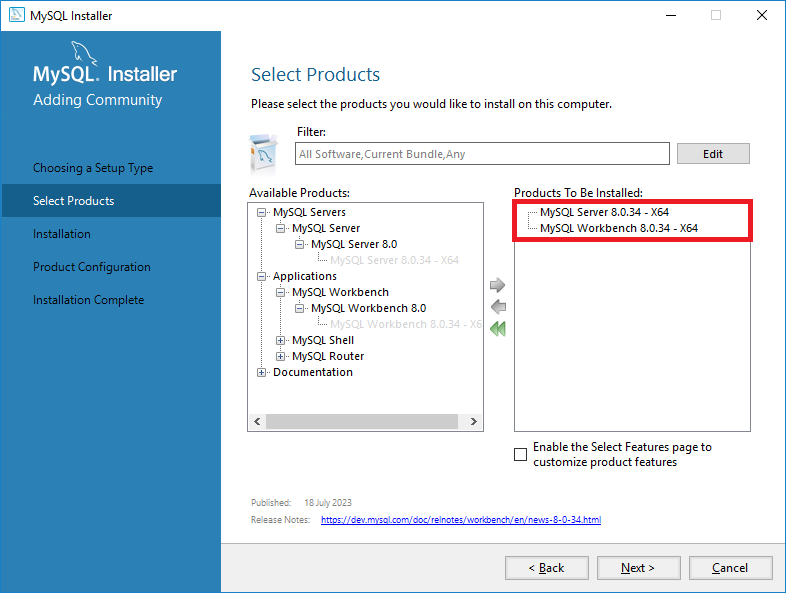The height and width of the screenshot is (593, 786).
Task: Select MySQL Server 8.0.34 - X64 to be installed
Action: coord(604,212)
